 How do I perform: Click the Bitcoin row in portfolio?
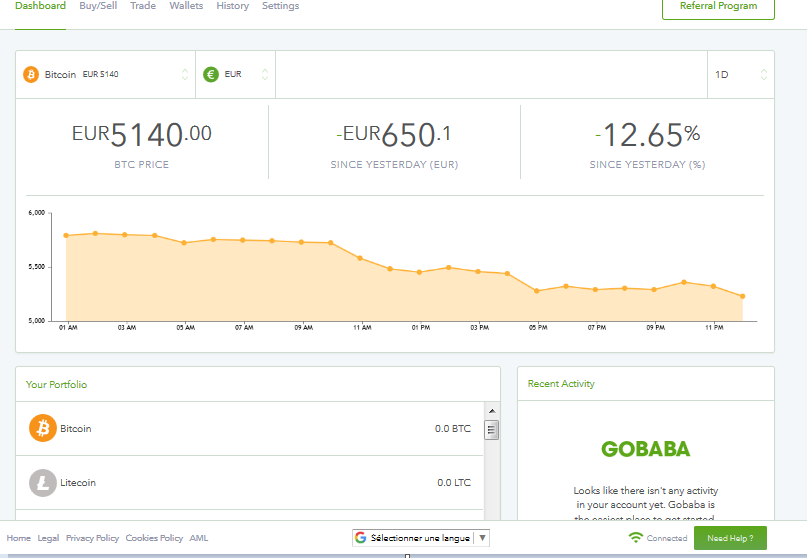point(250,429)
